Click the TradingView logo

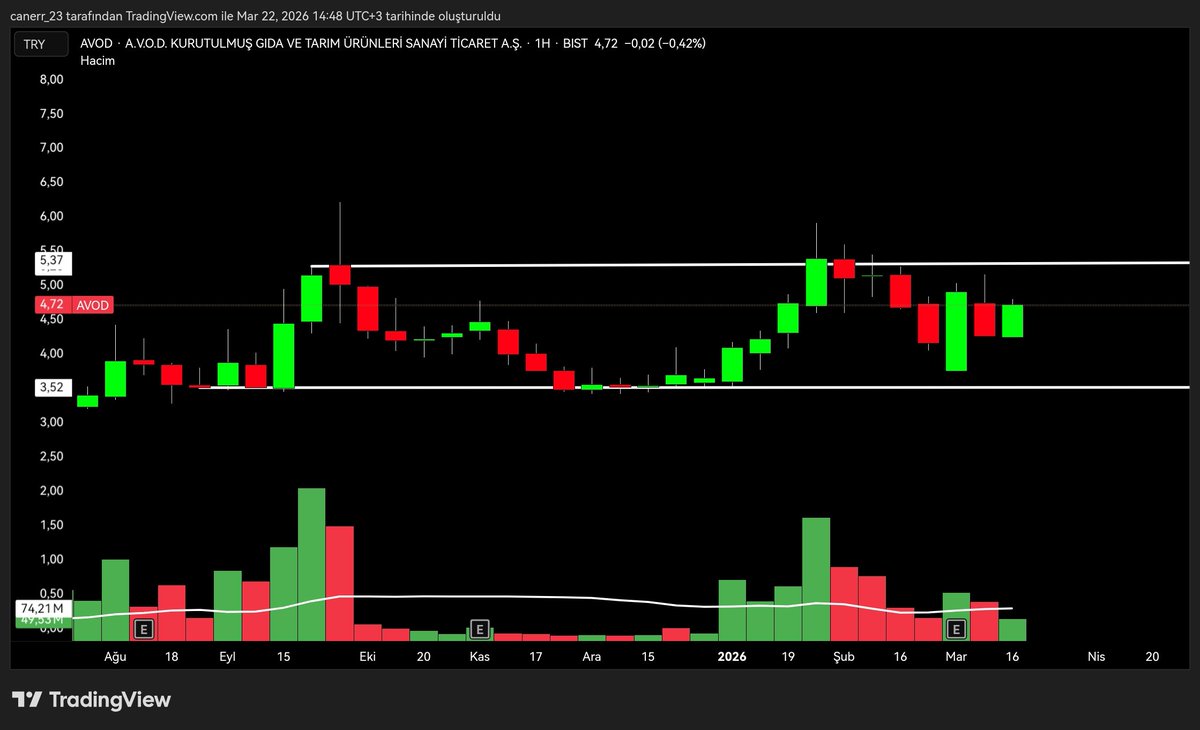click(92, 700)
